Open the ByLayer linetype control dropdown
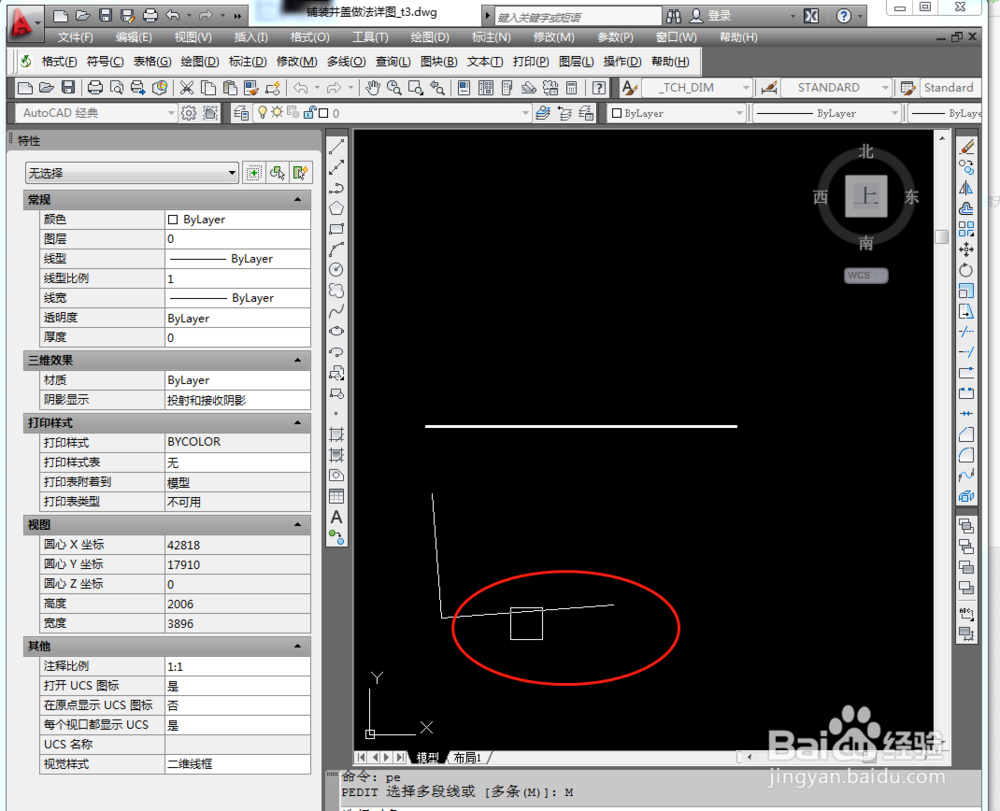1000x811 pixels. coord(826,113)
